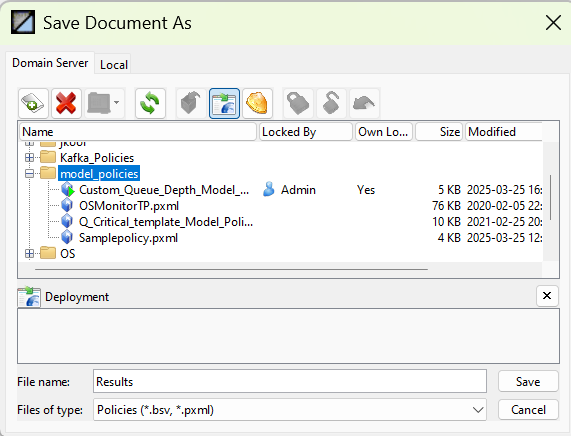Click the gray cube with arrow icon
571x436 pixels.
(191, 103)
